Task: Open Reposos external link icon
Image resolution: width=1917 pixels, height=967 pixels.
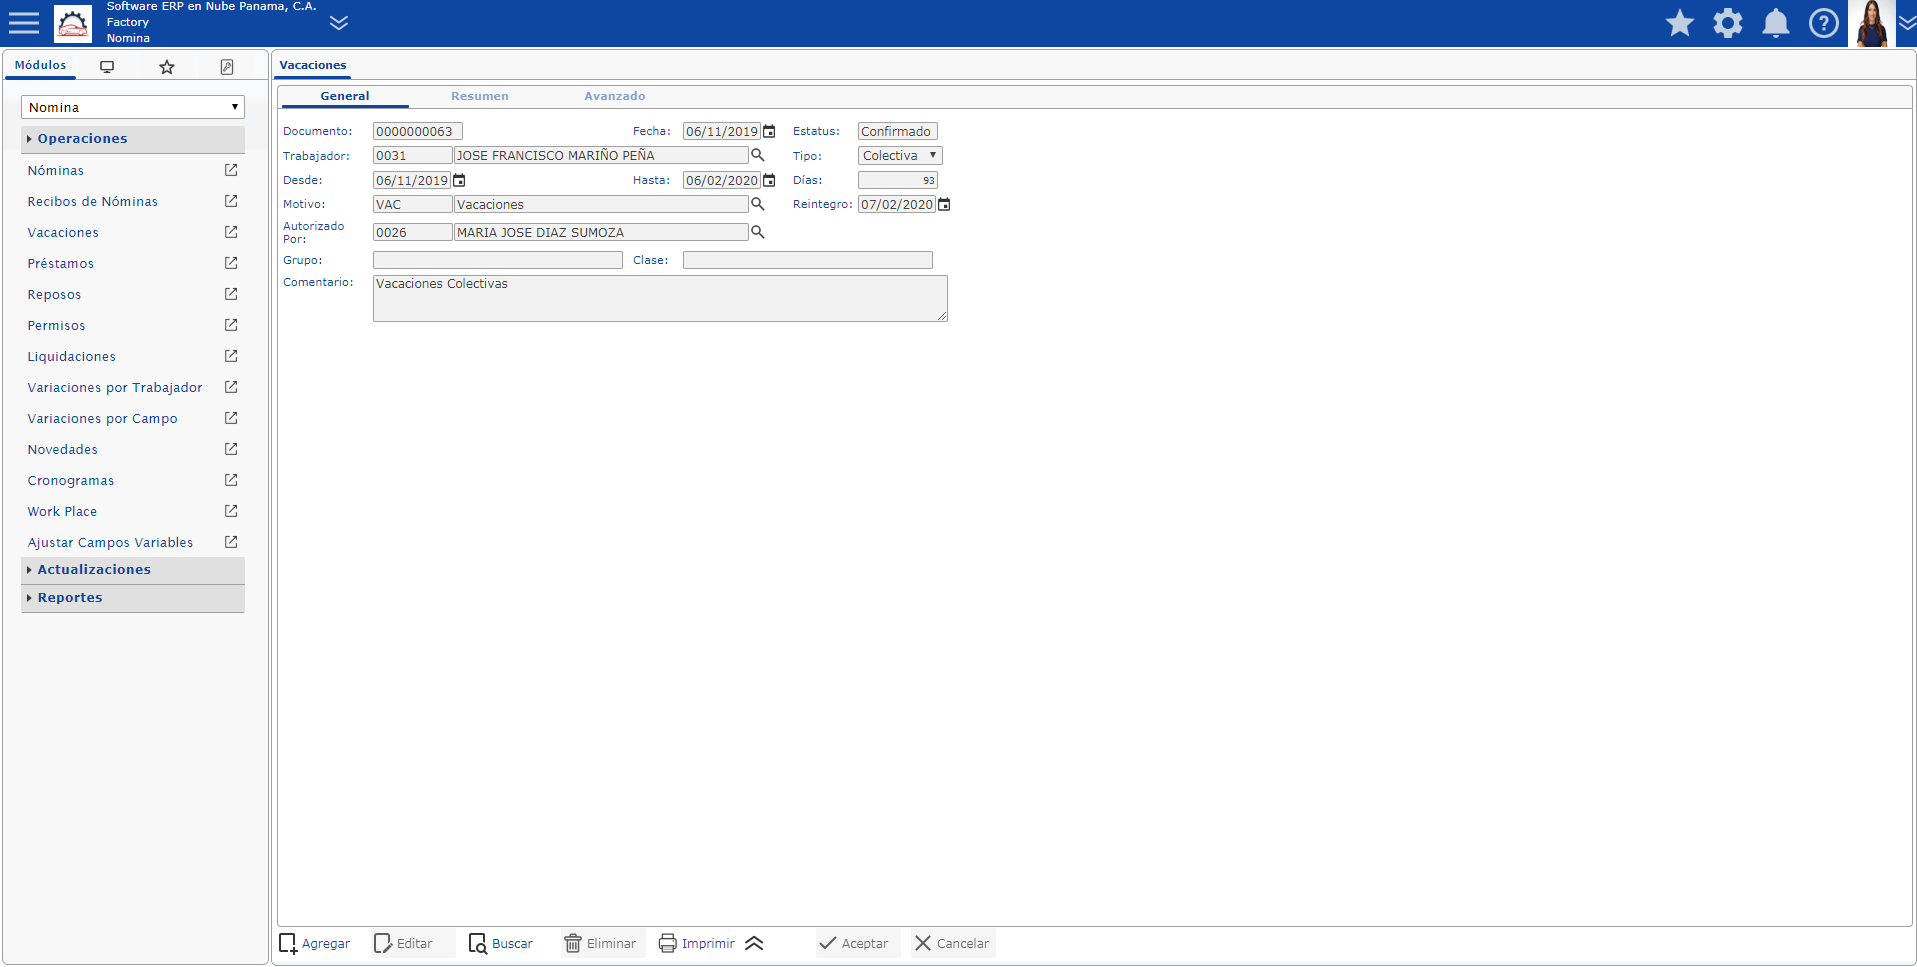Action: coord(231,294)
